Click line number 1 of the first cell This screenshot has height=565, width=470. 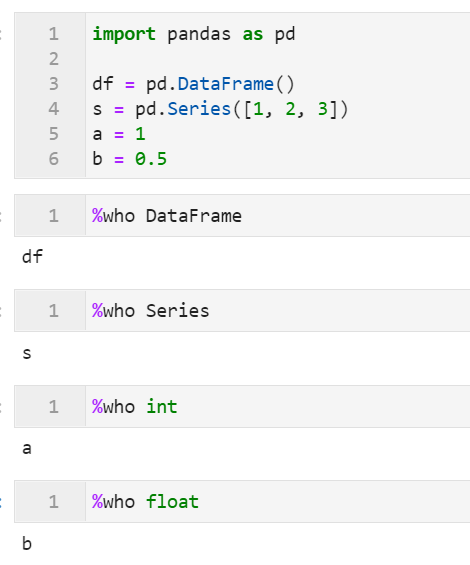tap(54, 35)
